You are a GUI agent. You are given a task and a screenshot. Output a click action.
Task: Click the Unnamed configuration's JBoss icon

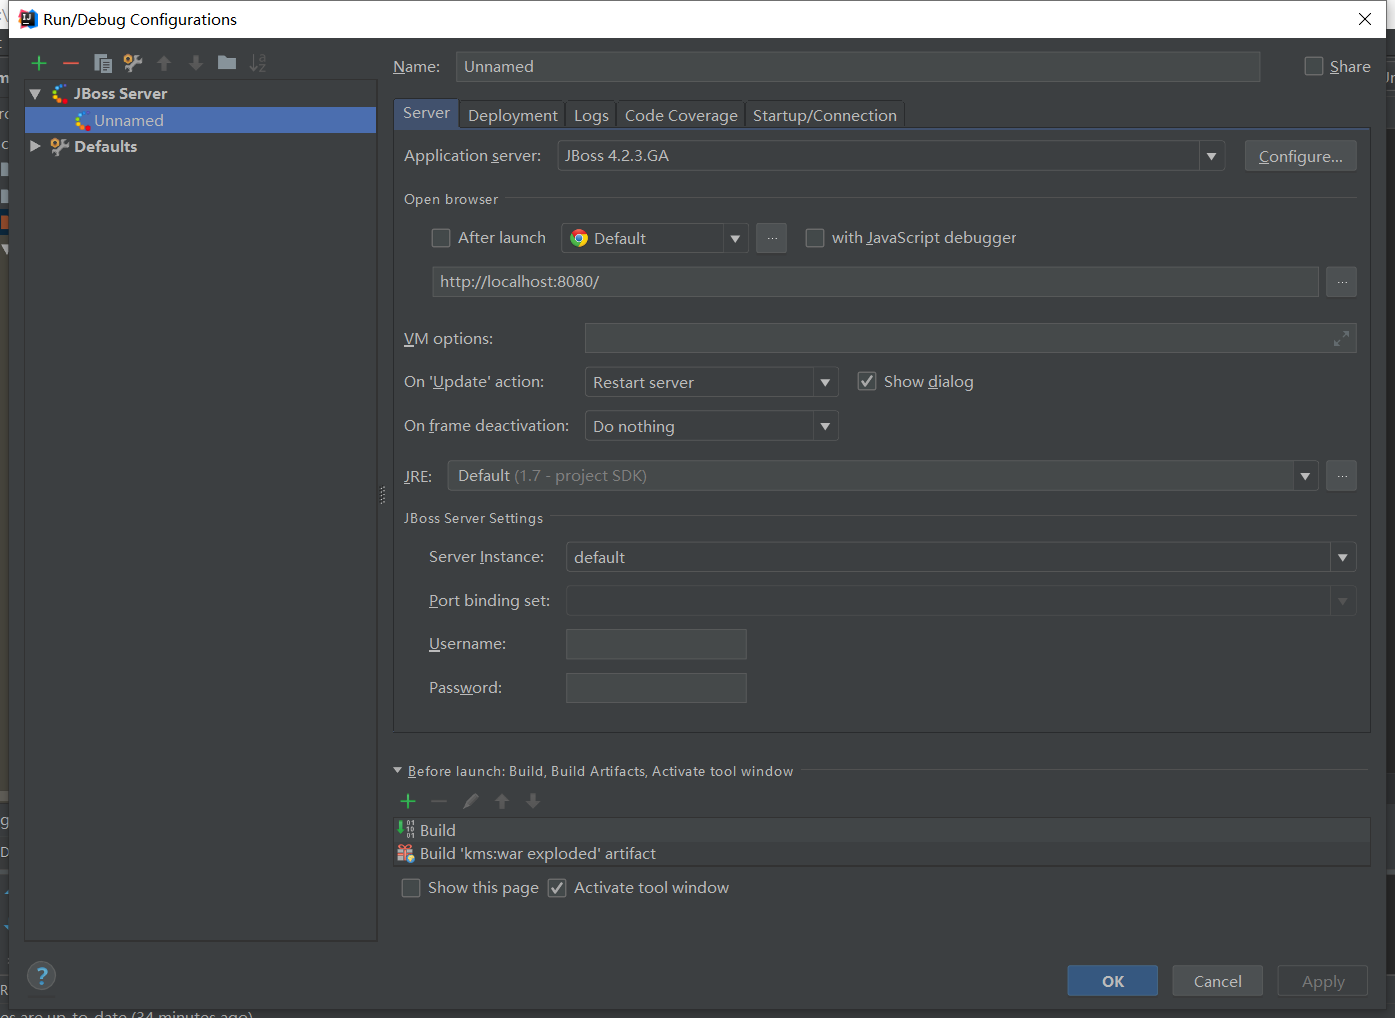click(x=82, y=120)
